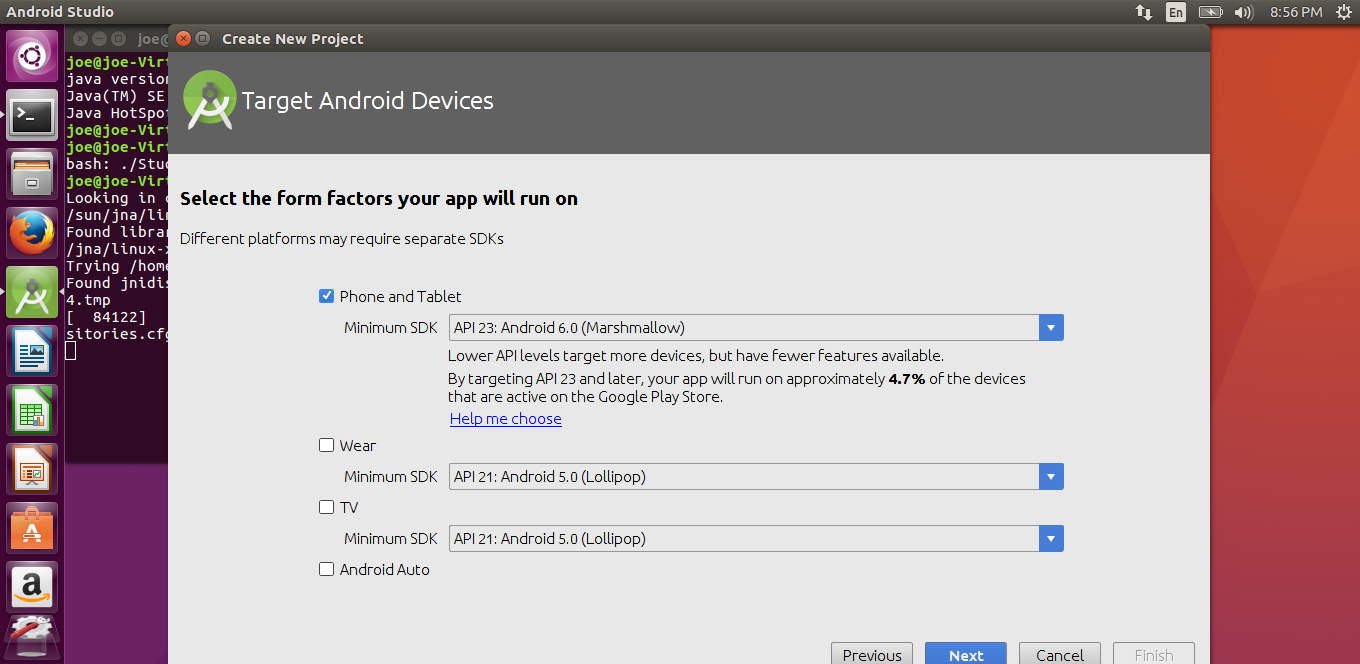Switch to Android Studio dock icon
The height and width of the screenshot is (664, 1360).
click(x=33, y=292)
